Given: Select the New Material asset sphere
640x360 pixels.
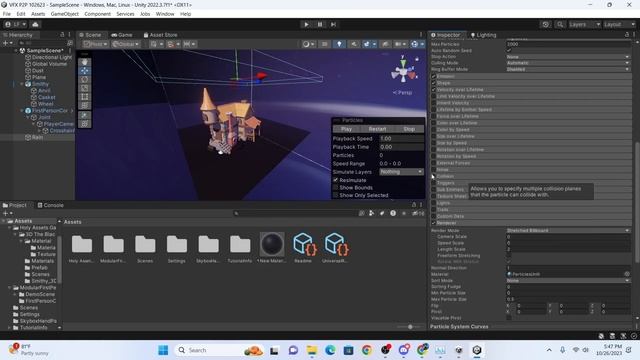Looking at the screenshot, I should coord(271,248).
